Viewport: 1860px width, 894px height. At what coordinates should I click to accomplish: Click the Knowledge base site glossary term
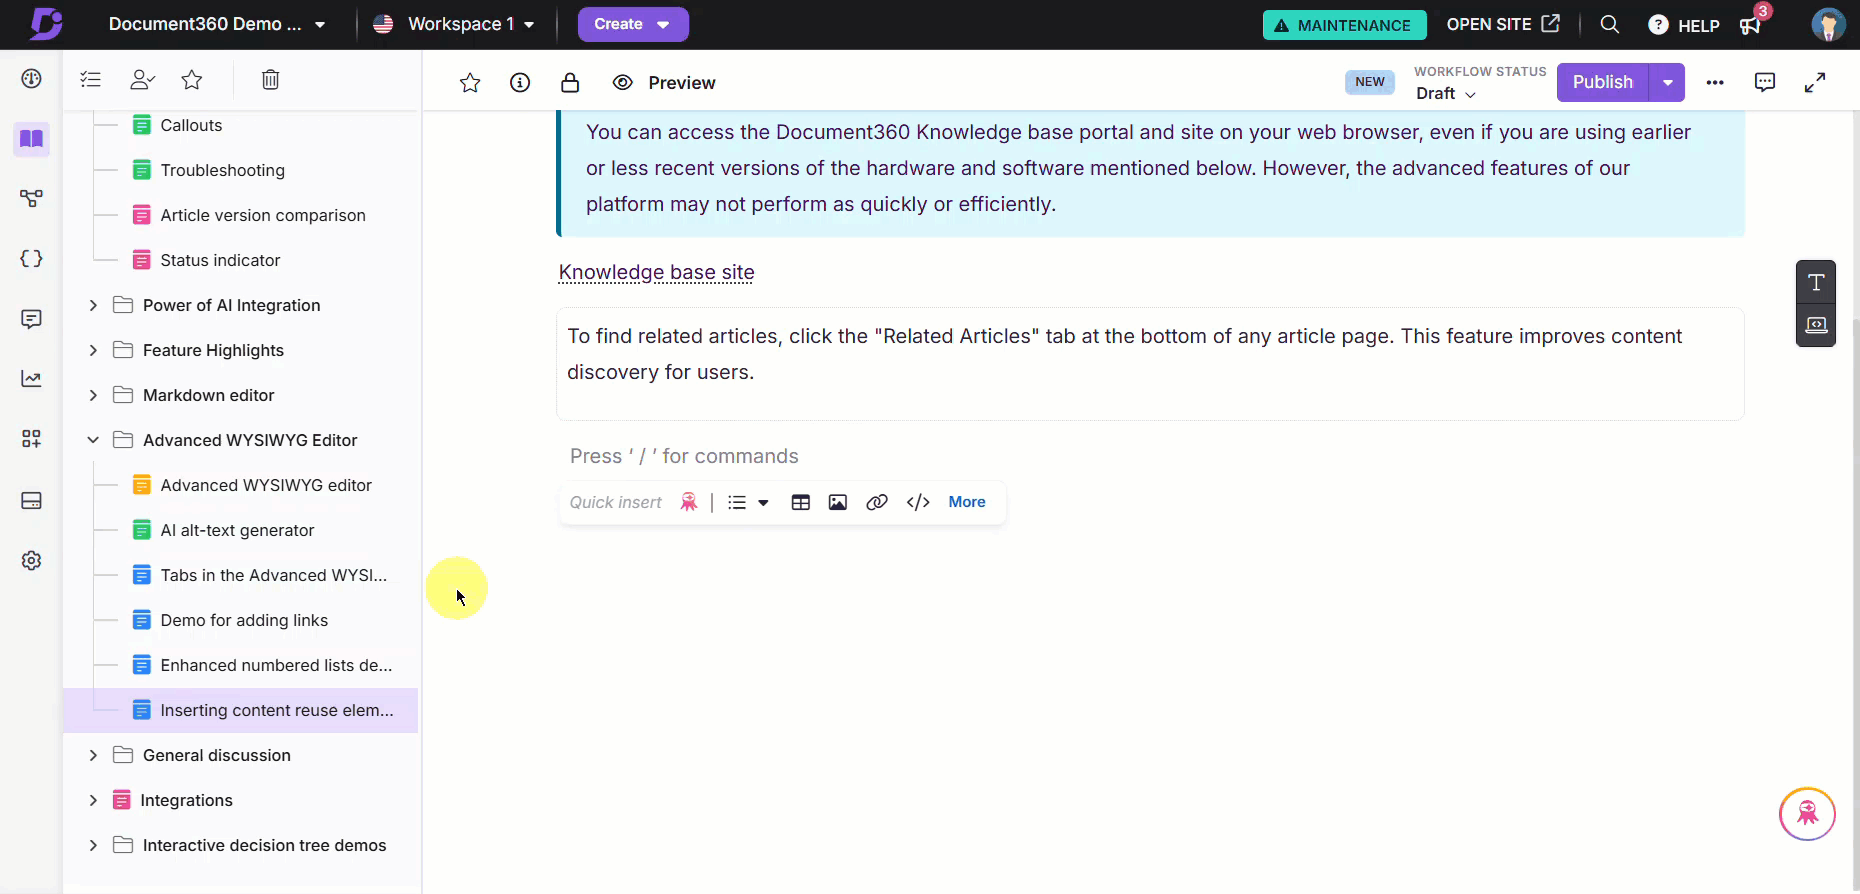[656, 272]
